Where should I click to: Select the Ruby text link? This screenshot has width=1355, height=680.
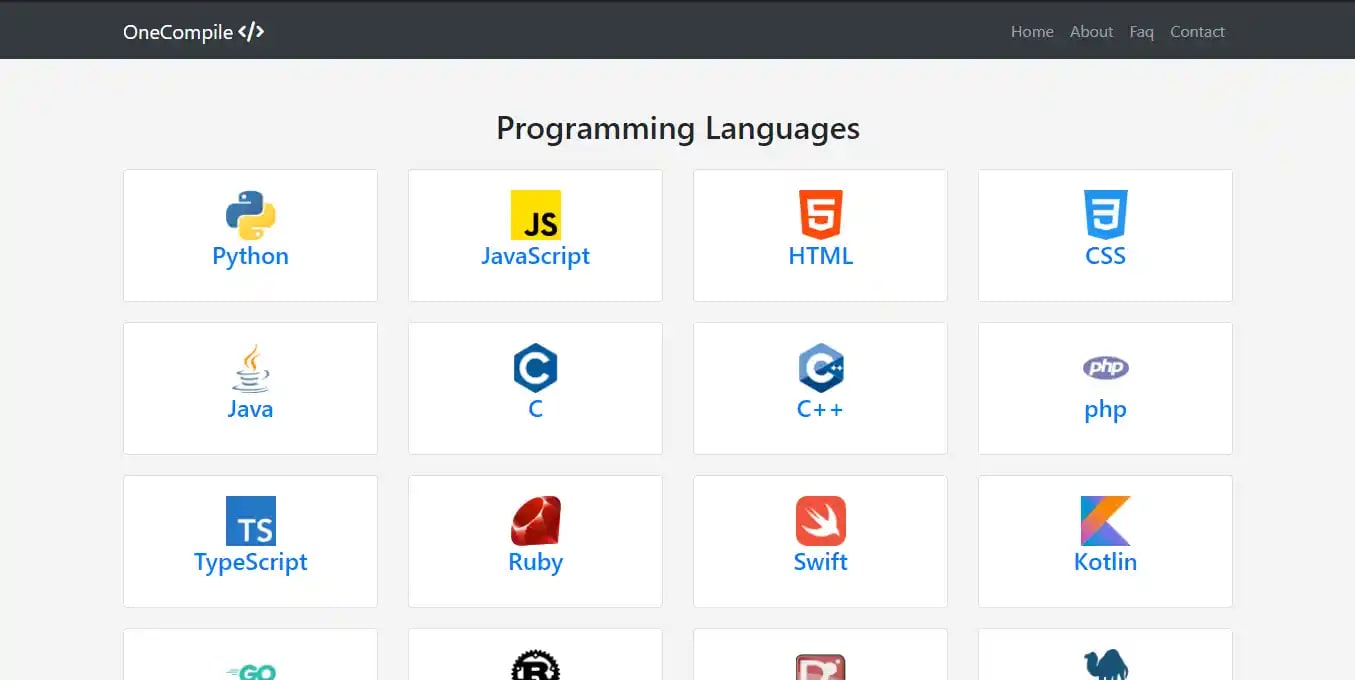pyautogui.click(x=535, y=562)
